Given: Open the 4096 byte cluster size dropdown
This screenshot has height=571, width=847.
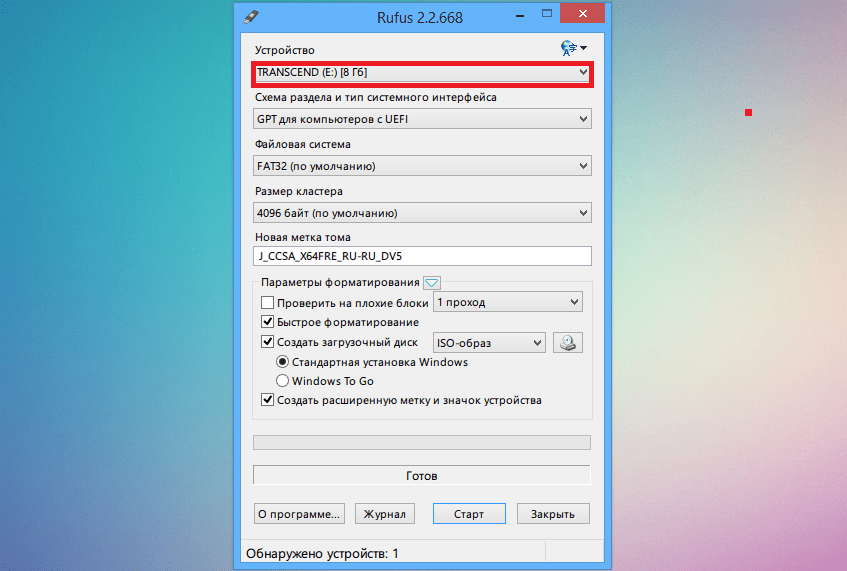Looking at the screenshot, I should click(x=422, y=213).
